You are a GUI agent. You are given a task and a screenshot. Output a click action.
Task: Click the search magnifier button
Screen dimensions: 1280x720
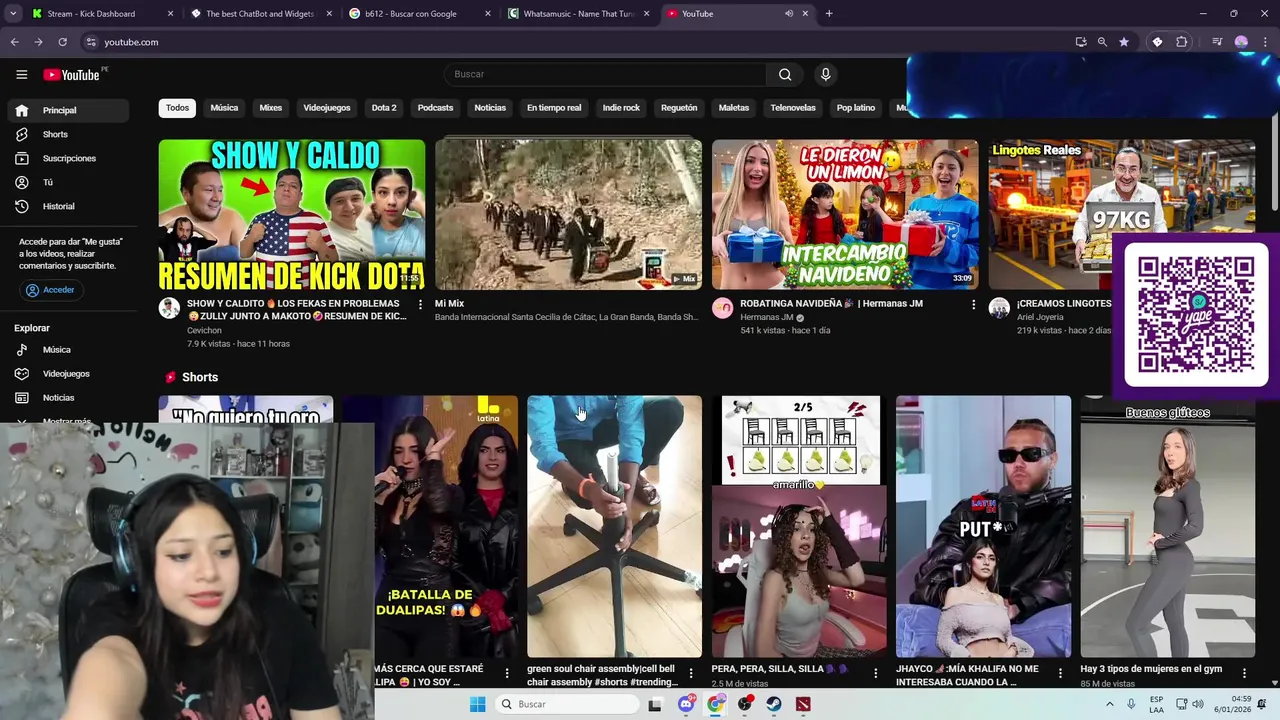785,74
